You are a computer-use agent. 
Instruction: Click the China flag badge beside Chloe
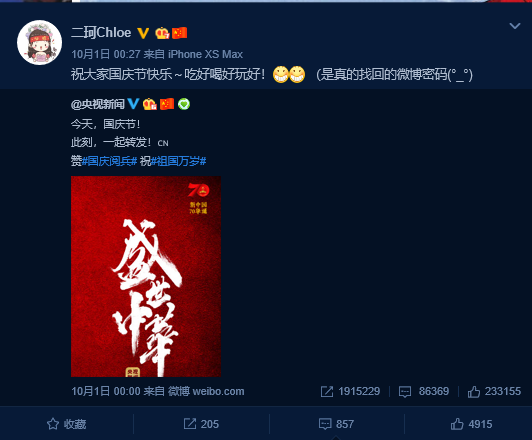tap(179, 33)
